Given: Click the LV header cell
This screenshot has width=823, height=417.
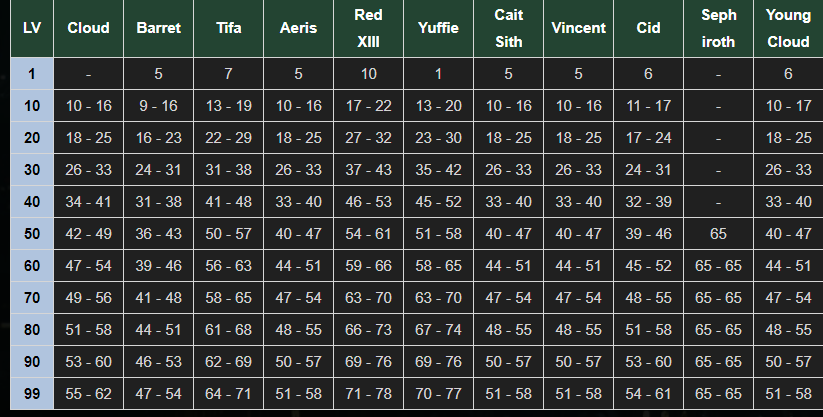Looking at the screenshot, I should coord(31,28).
